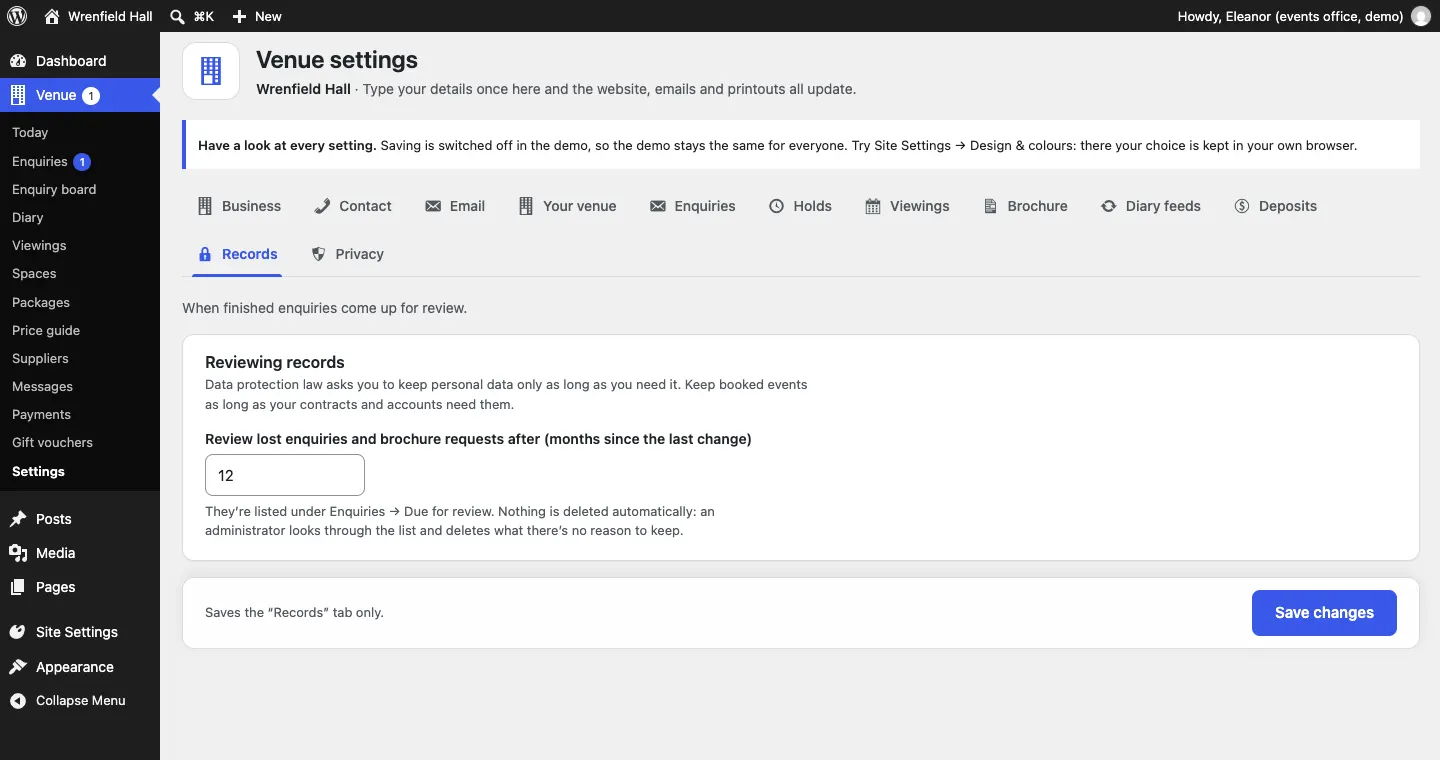Click the Collapse Menu arrow icon
The height and width of the screenshot is (760, 1440).
coord(18,701)
